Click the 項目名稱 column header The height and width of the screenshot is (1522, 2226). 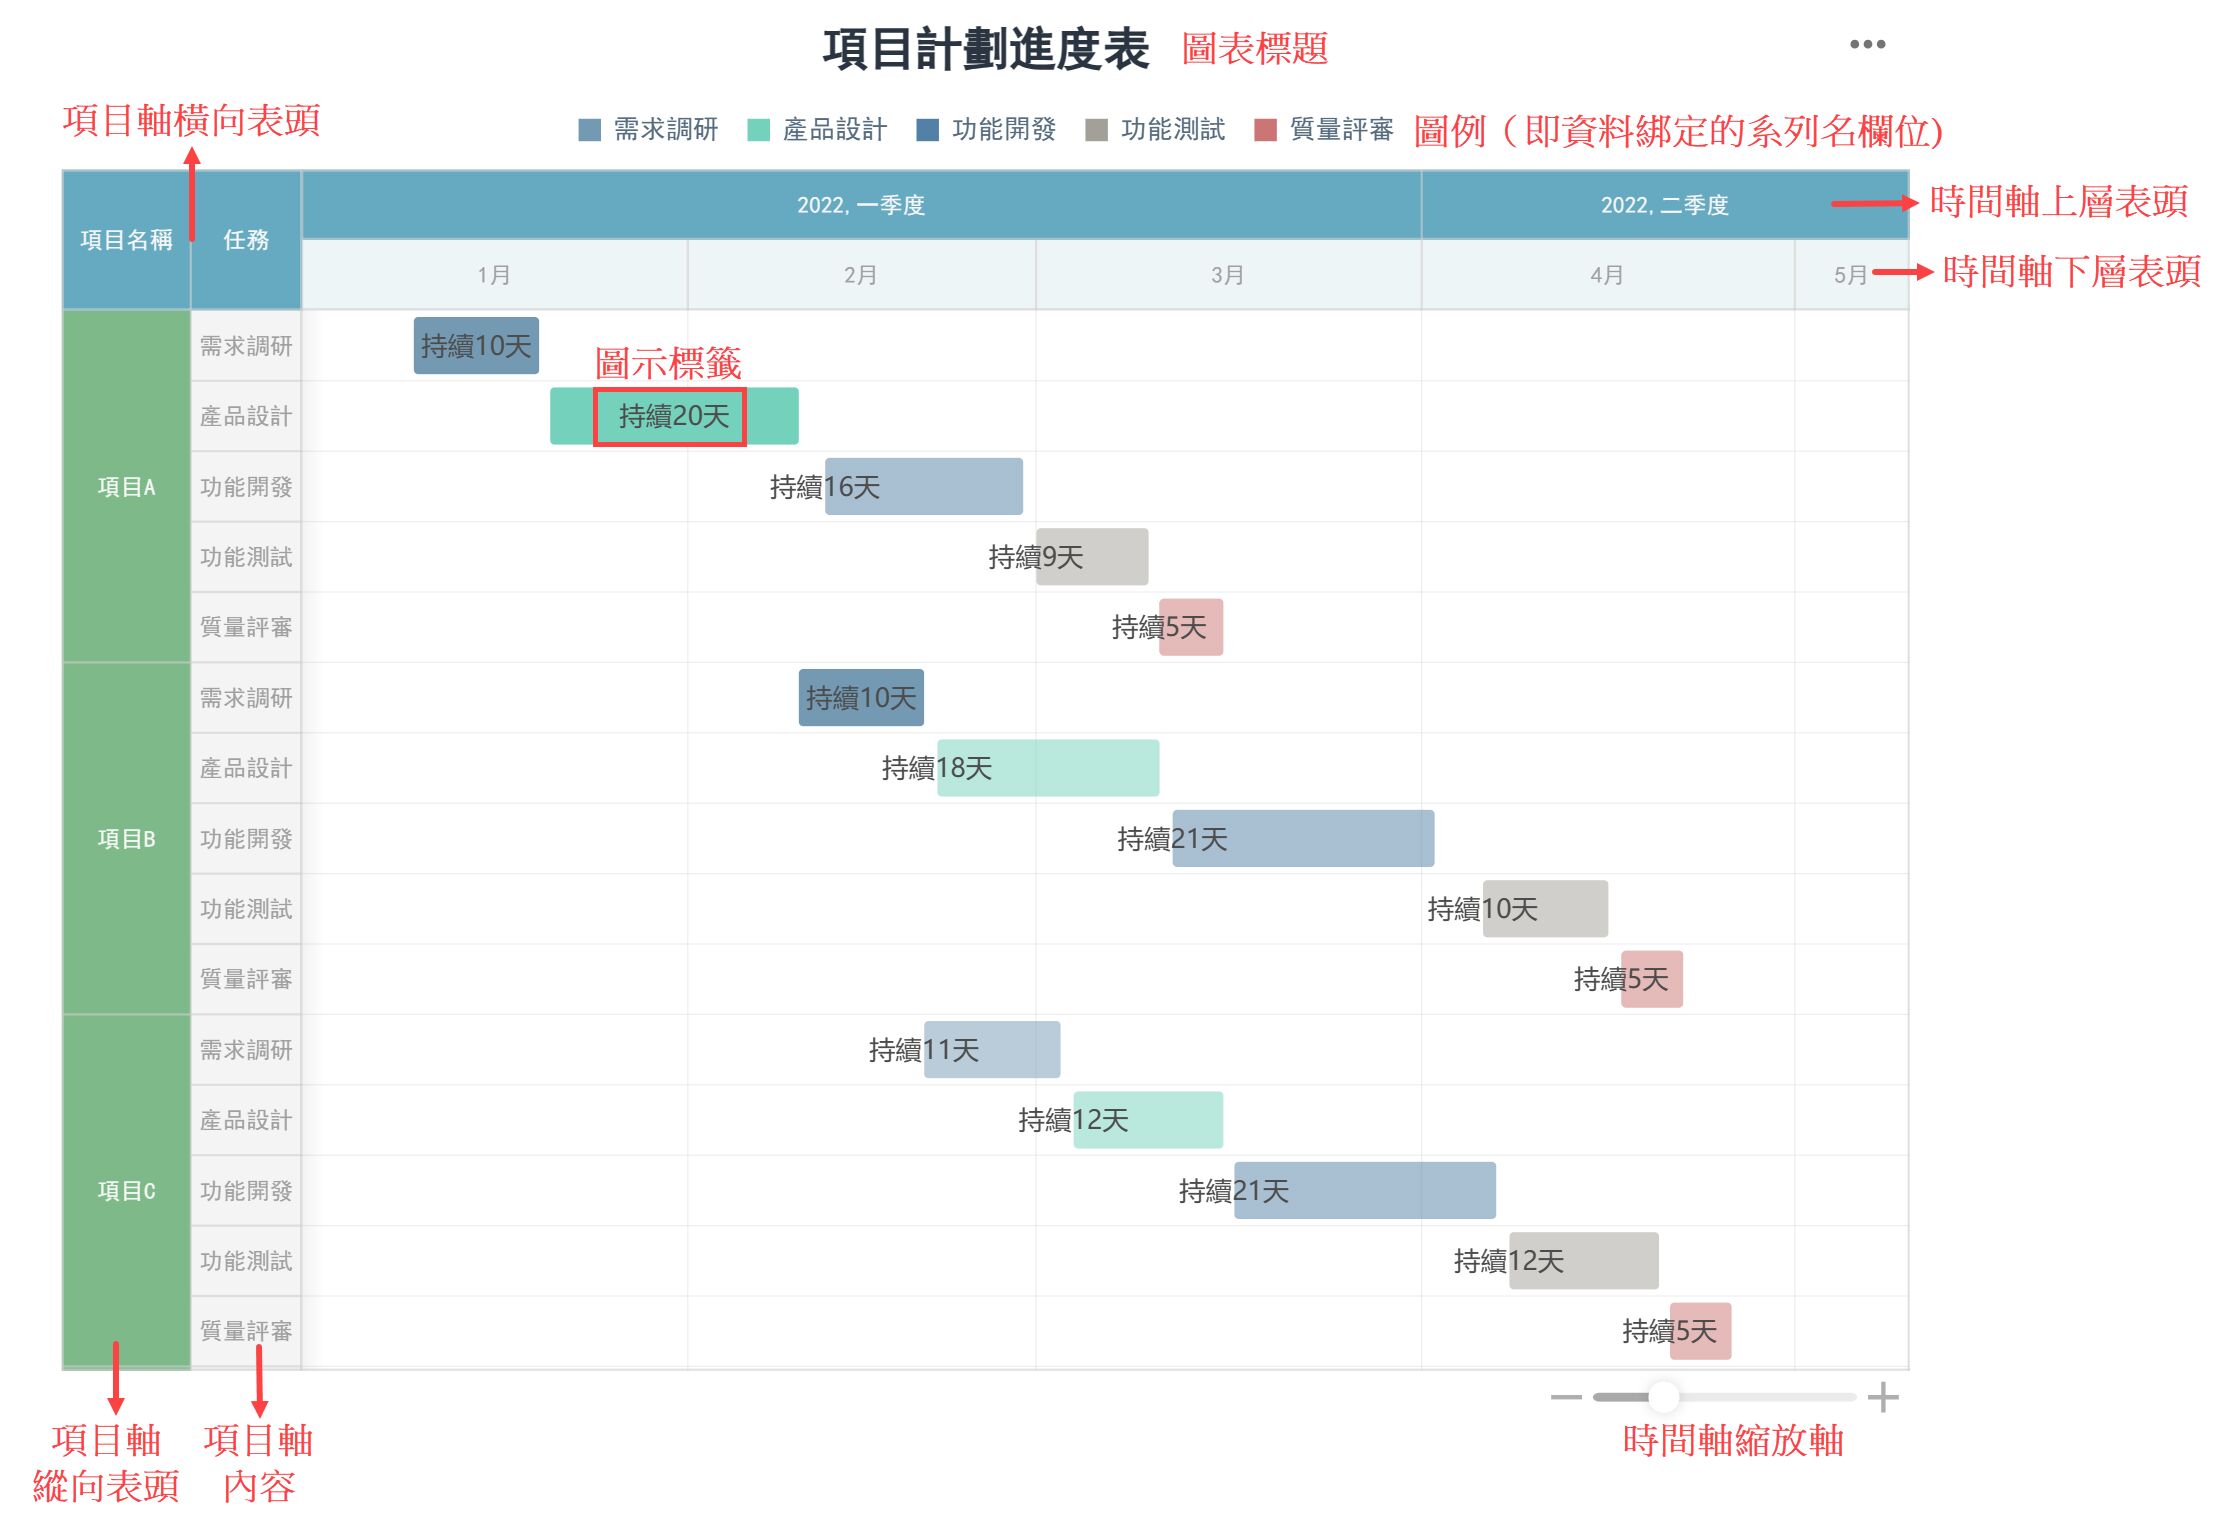click(x=126, y=240)
